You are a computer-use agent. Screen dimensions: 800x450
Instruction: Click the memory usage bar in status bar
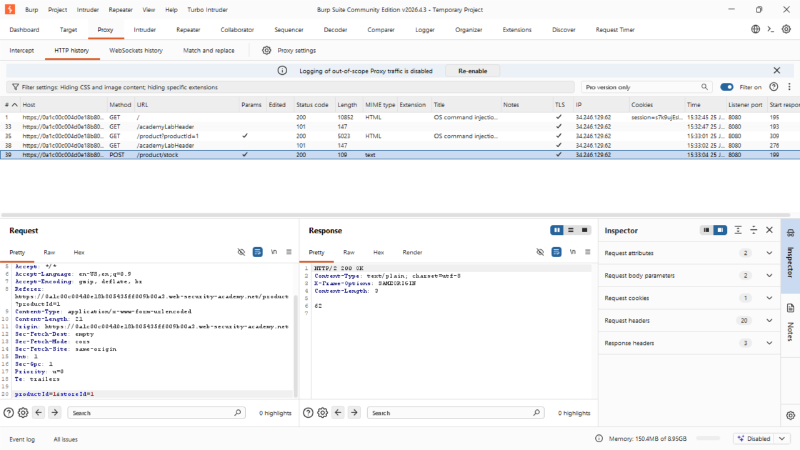coord(708,438)
